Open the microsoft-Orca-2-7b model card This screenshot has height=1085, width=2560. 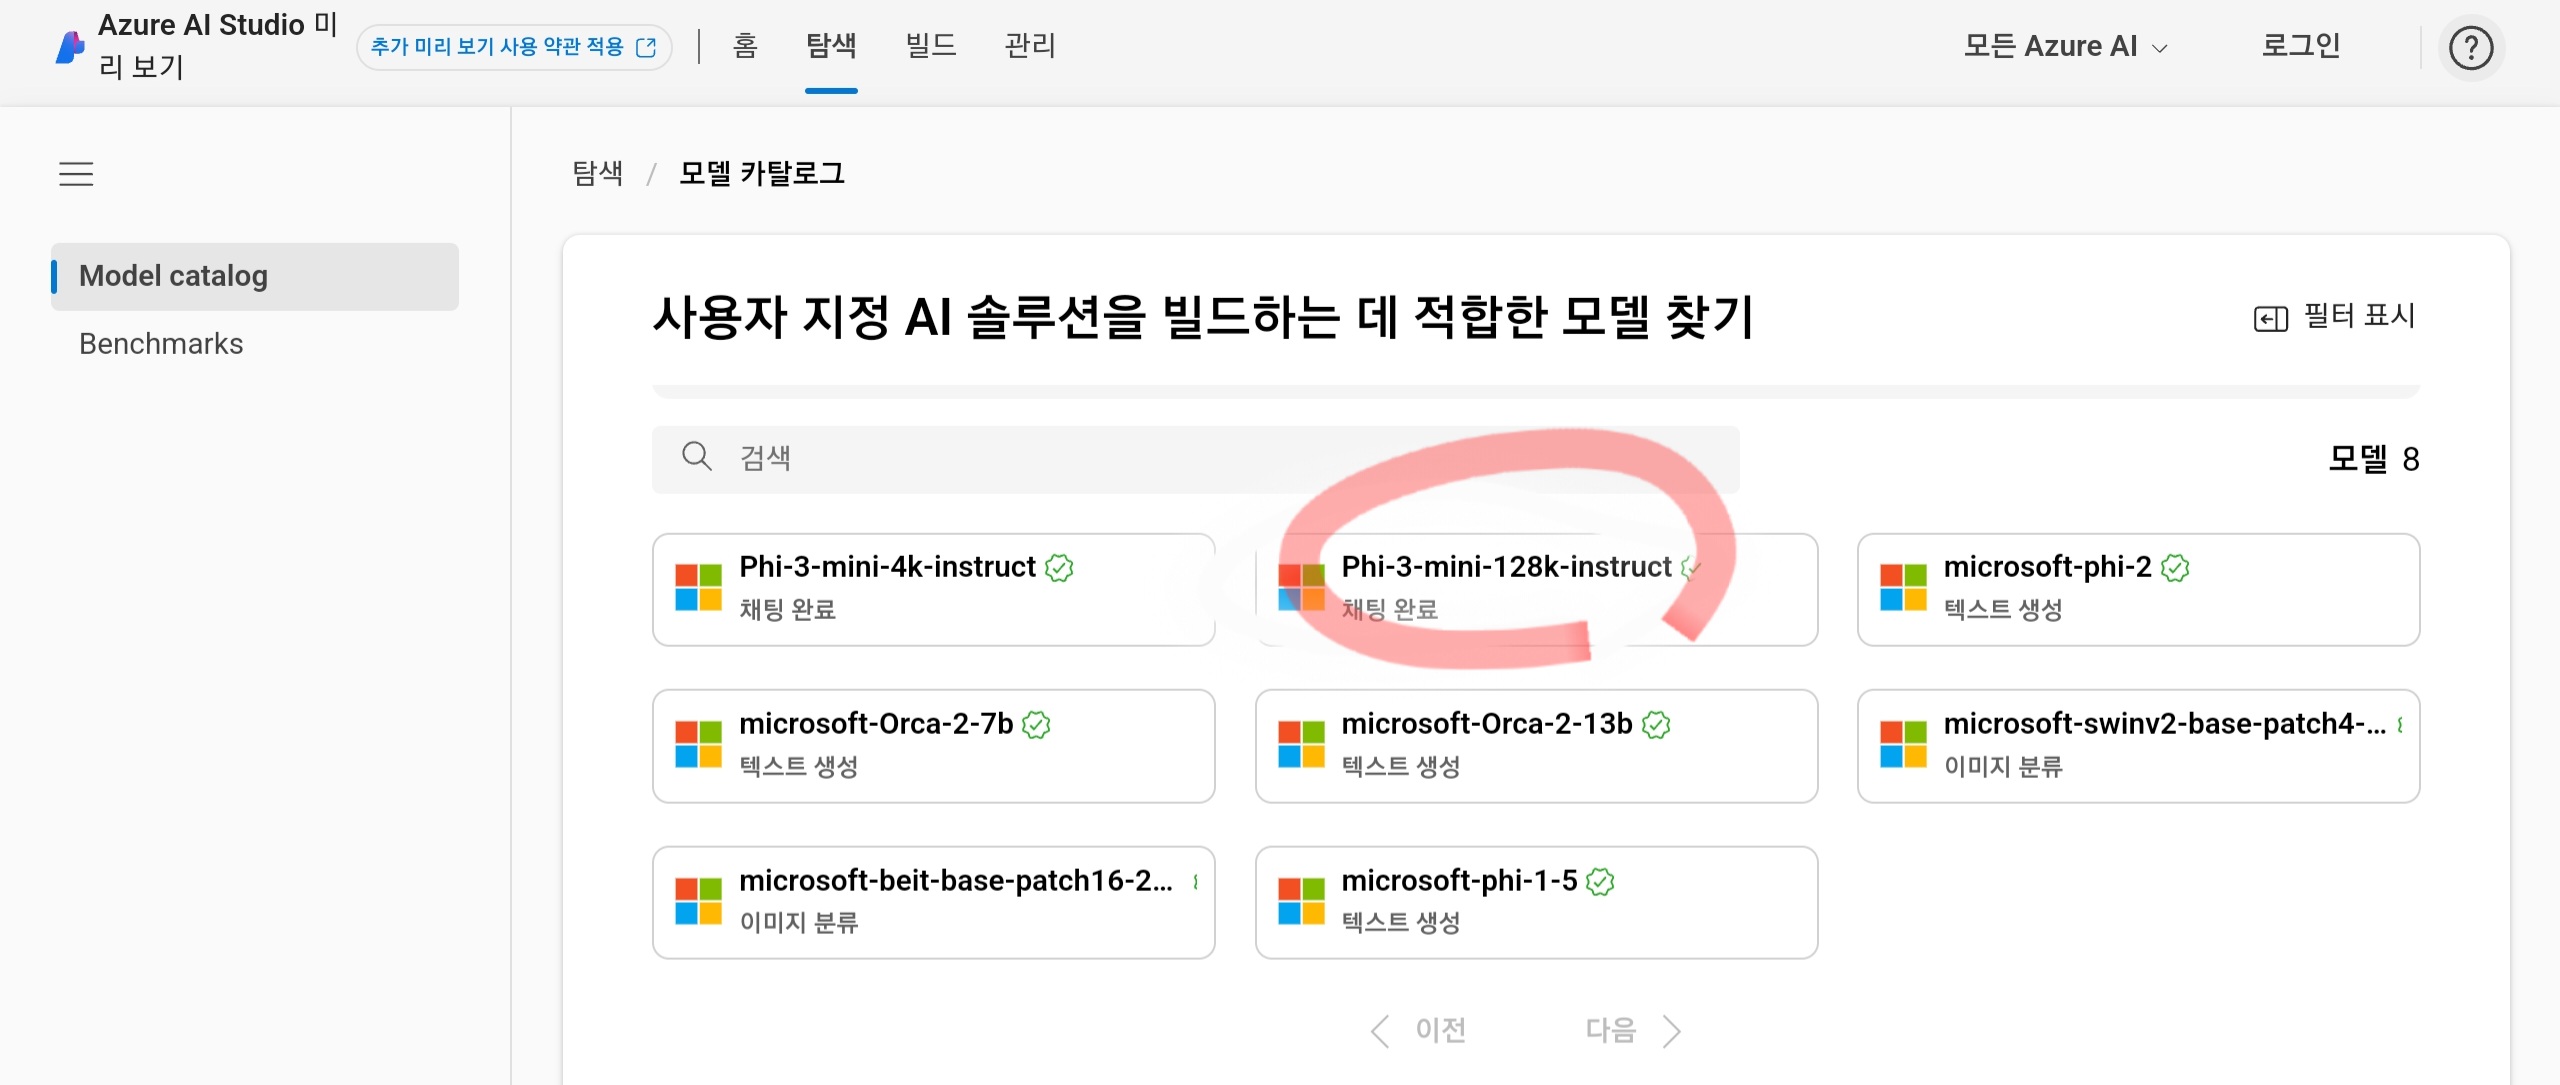coord(932,745)
